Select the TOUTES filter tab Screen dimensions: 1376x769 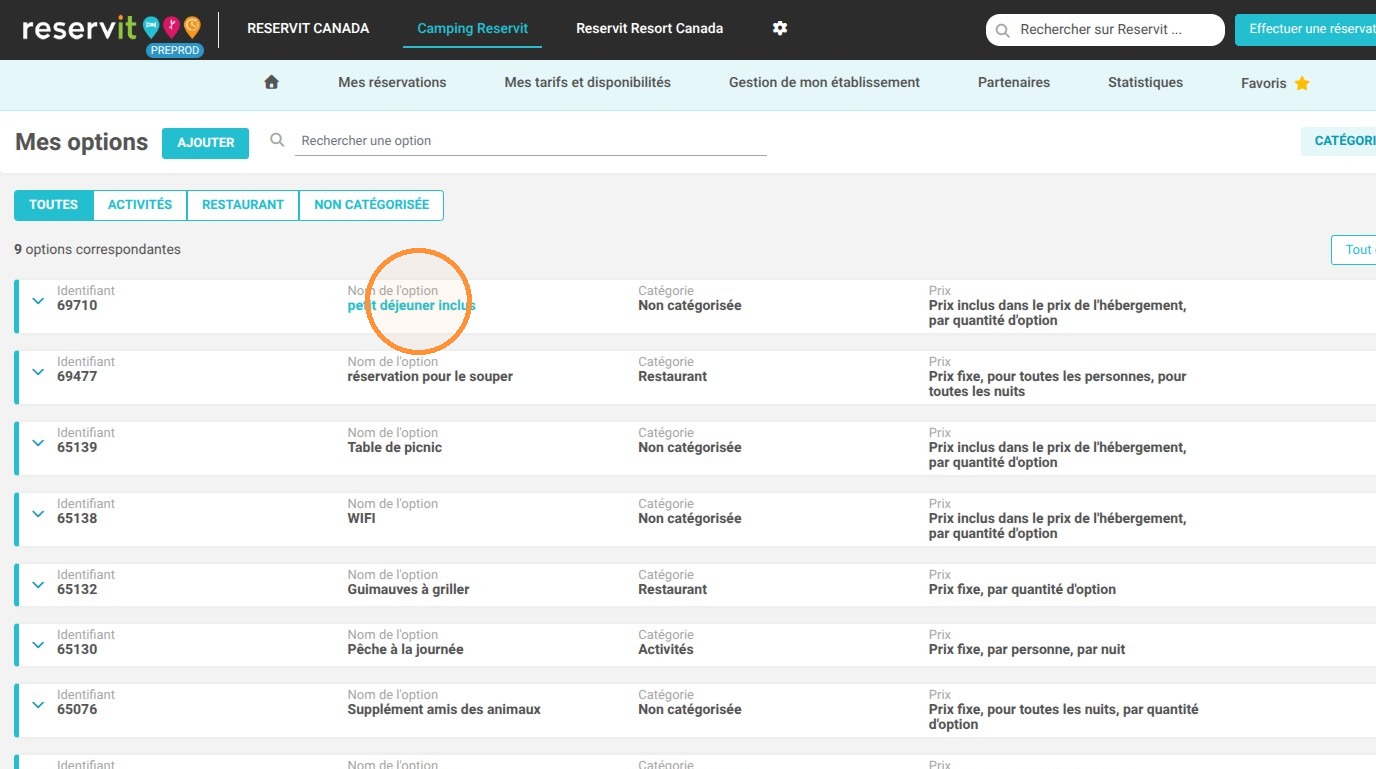[54, 205]
